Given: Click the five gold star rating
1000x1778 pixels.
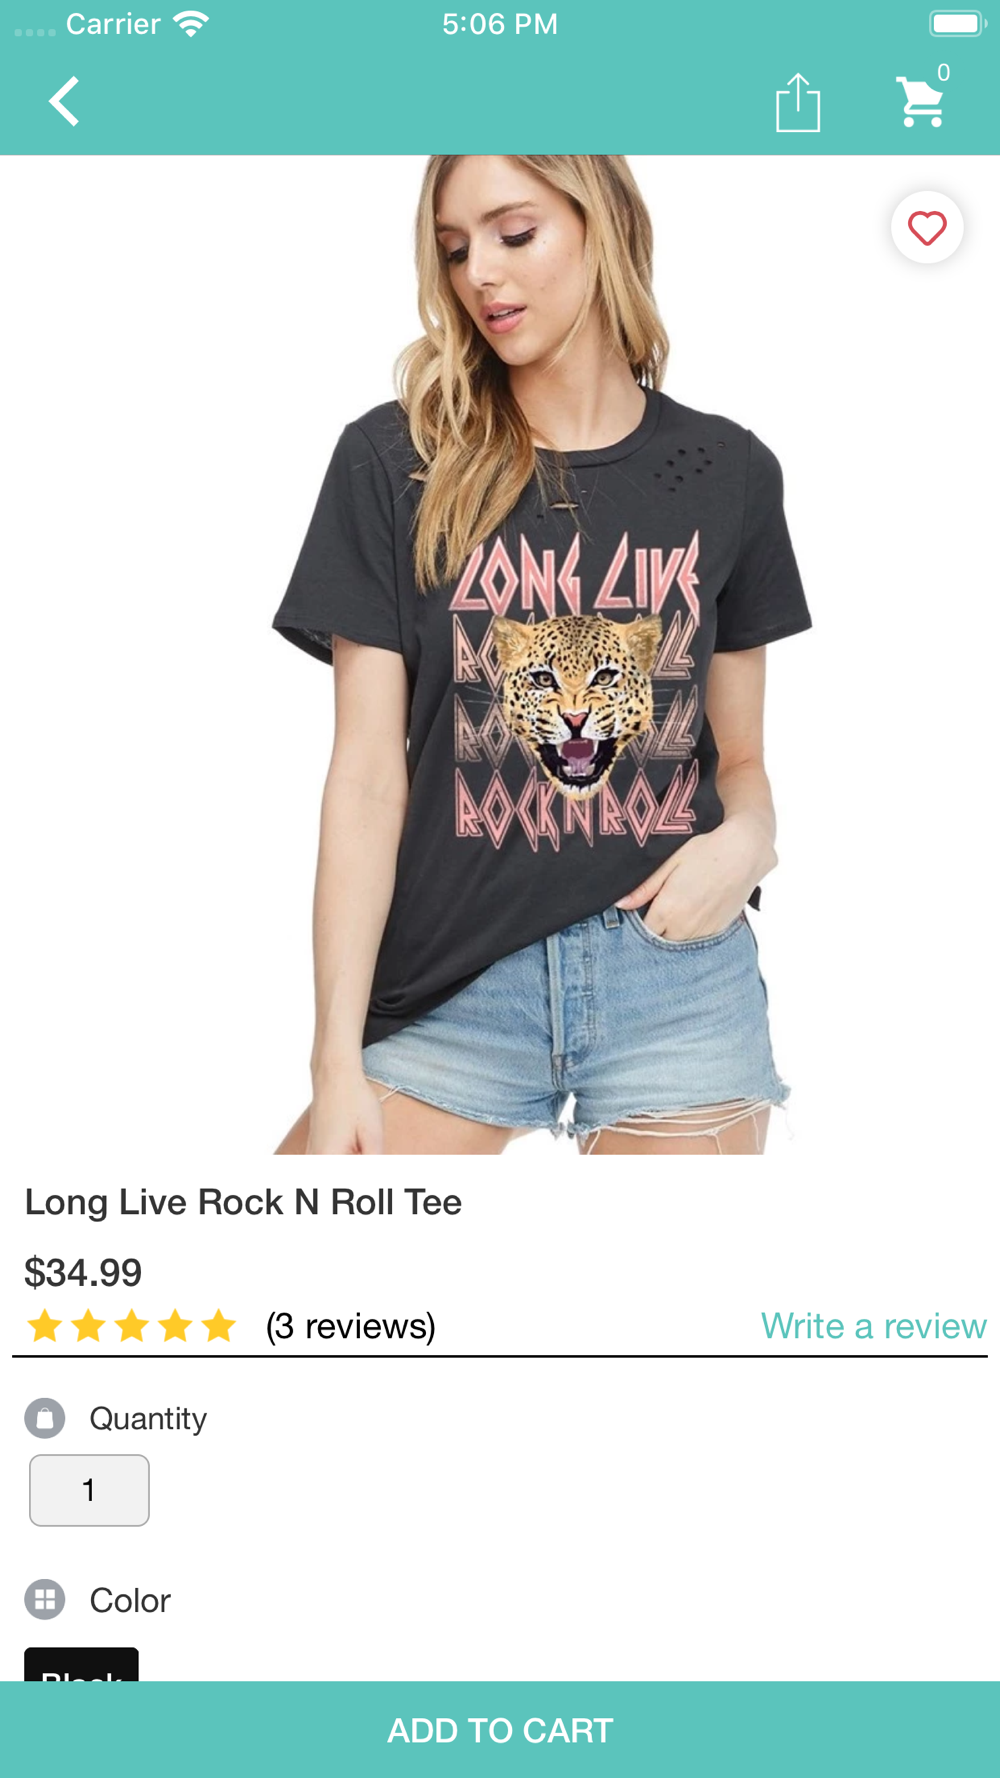Looking at the screenshot, I should [131, 1326].
